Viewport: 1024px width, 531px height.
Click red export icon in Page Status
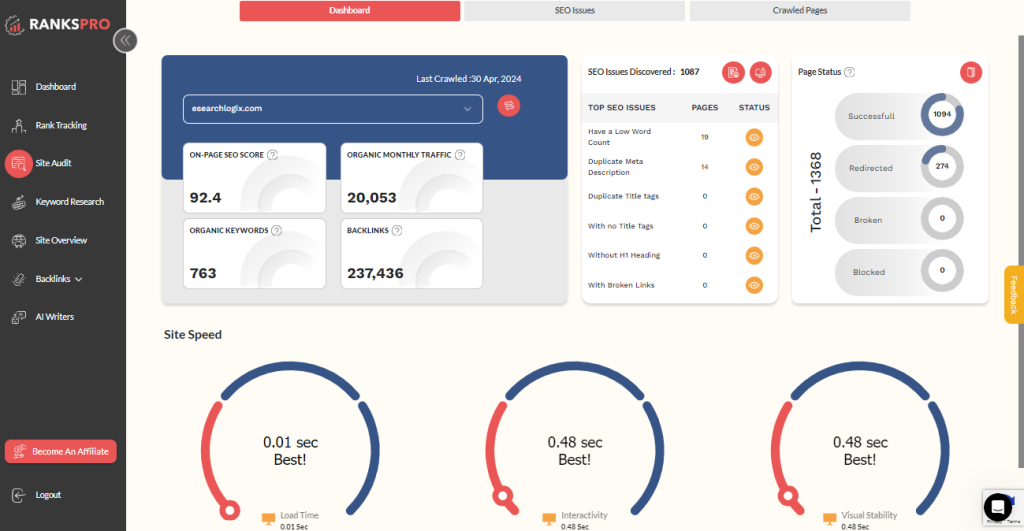click(x=971, y=72)
